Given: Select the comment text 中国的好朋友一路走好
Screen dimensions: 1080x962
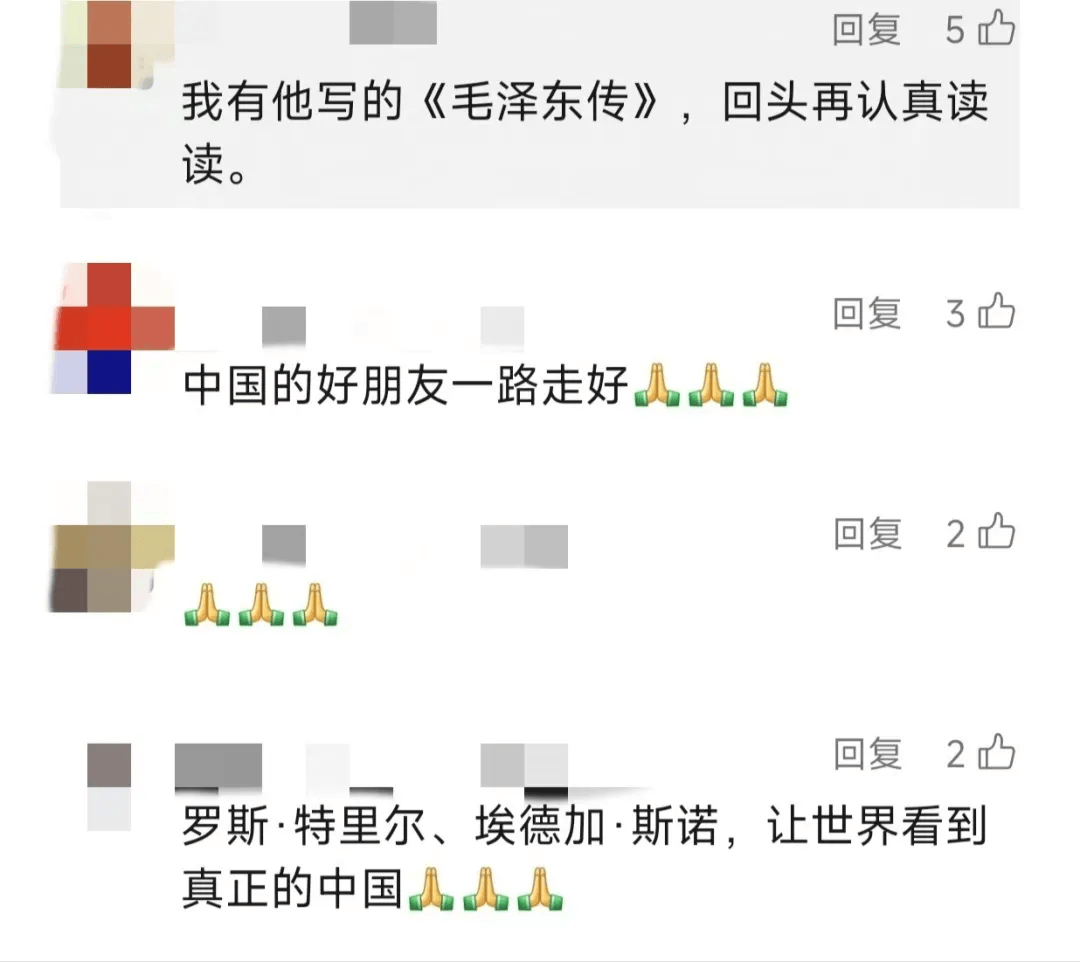Looking at the screenshot, I should (405, 384).
